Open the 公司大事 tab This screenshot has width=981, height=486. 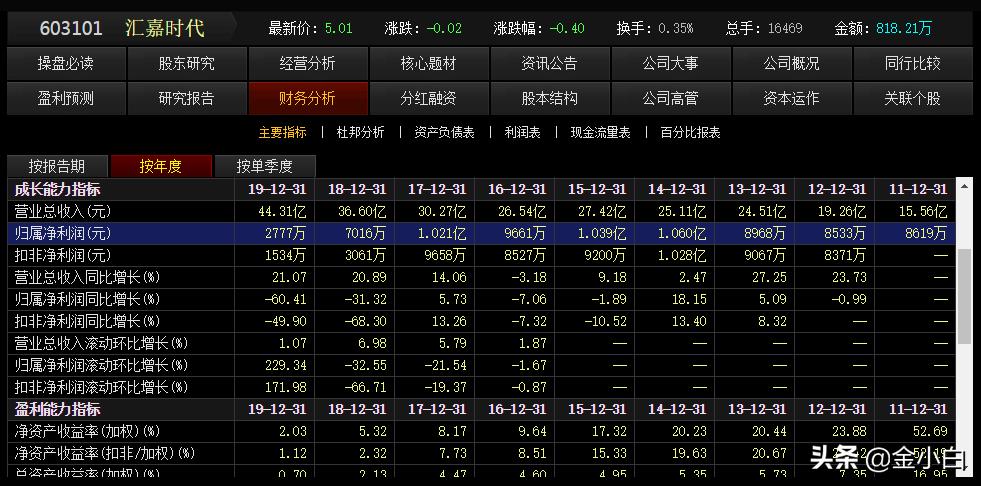[670, 63]
